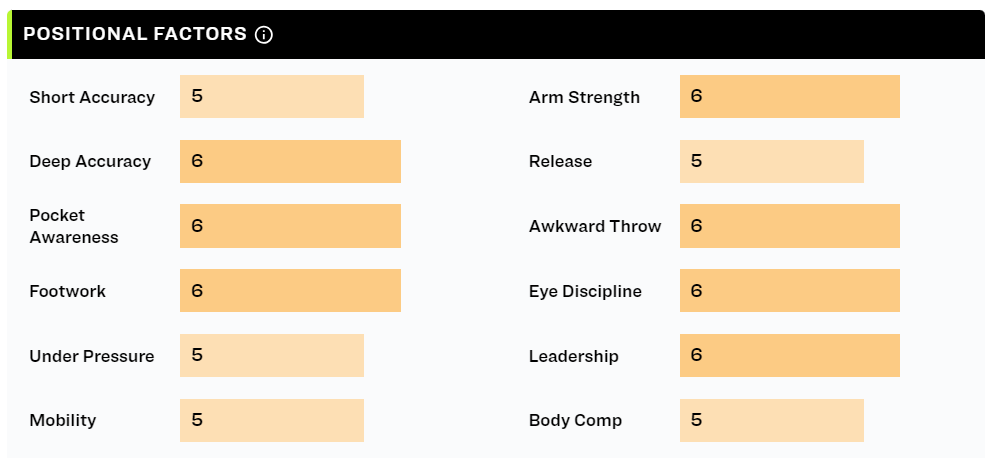Click the Short Accuracy label
Viewport: 990px width, 469px height.
coord(92,97)
